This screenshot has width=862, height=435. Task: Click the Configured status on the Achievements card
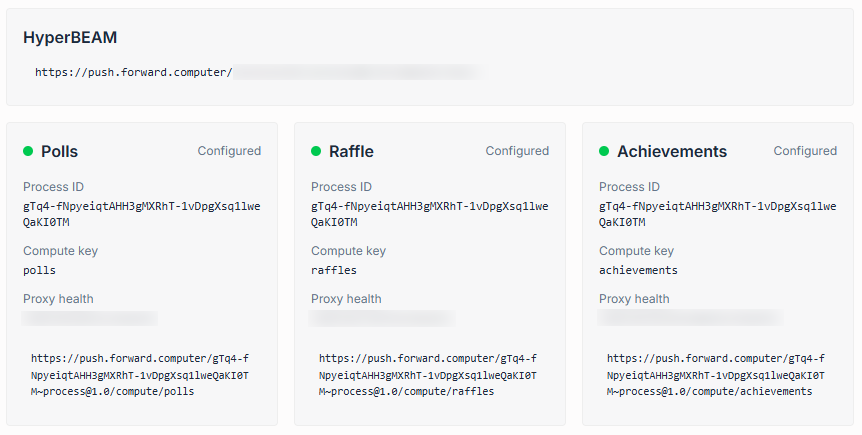point(805,151)
